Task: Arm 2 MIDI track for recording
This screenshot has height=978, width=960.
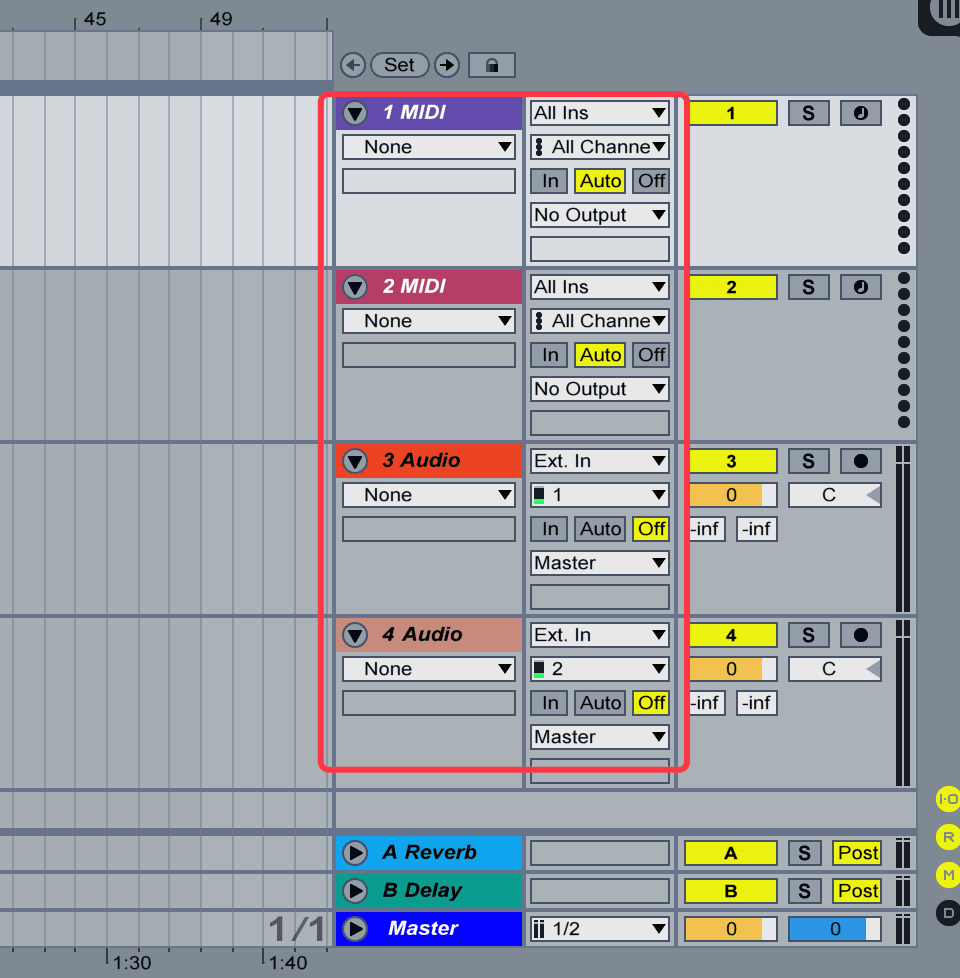Action: point(861,287)
